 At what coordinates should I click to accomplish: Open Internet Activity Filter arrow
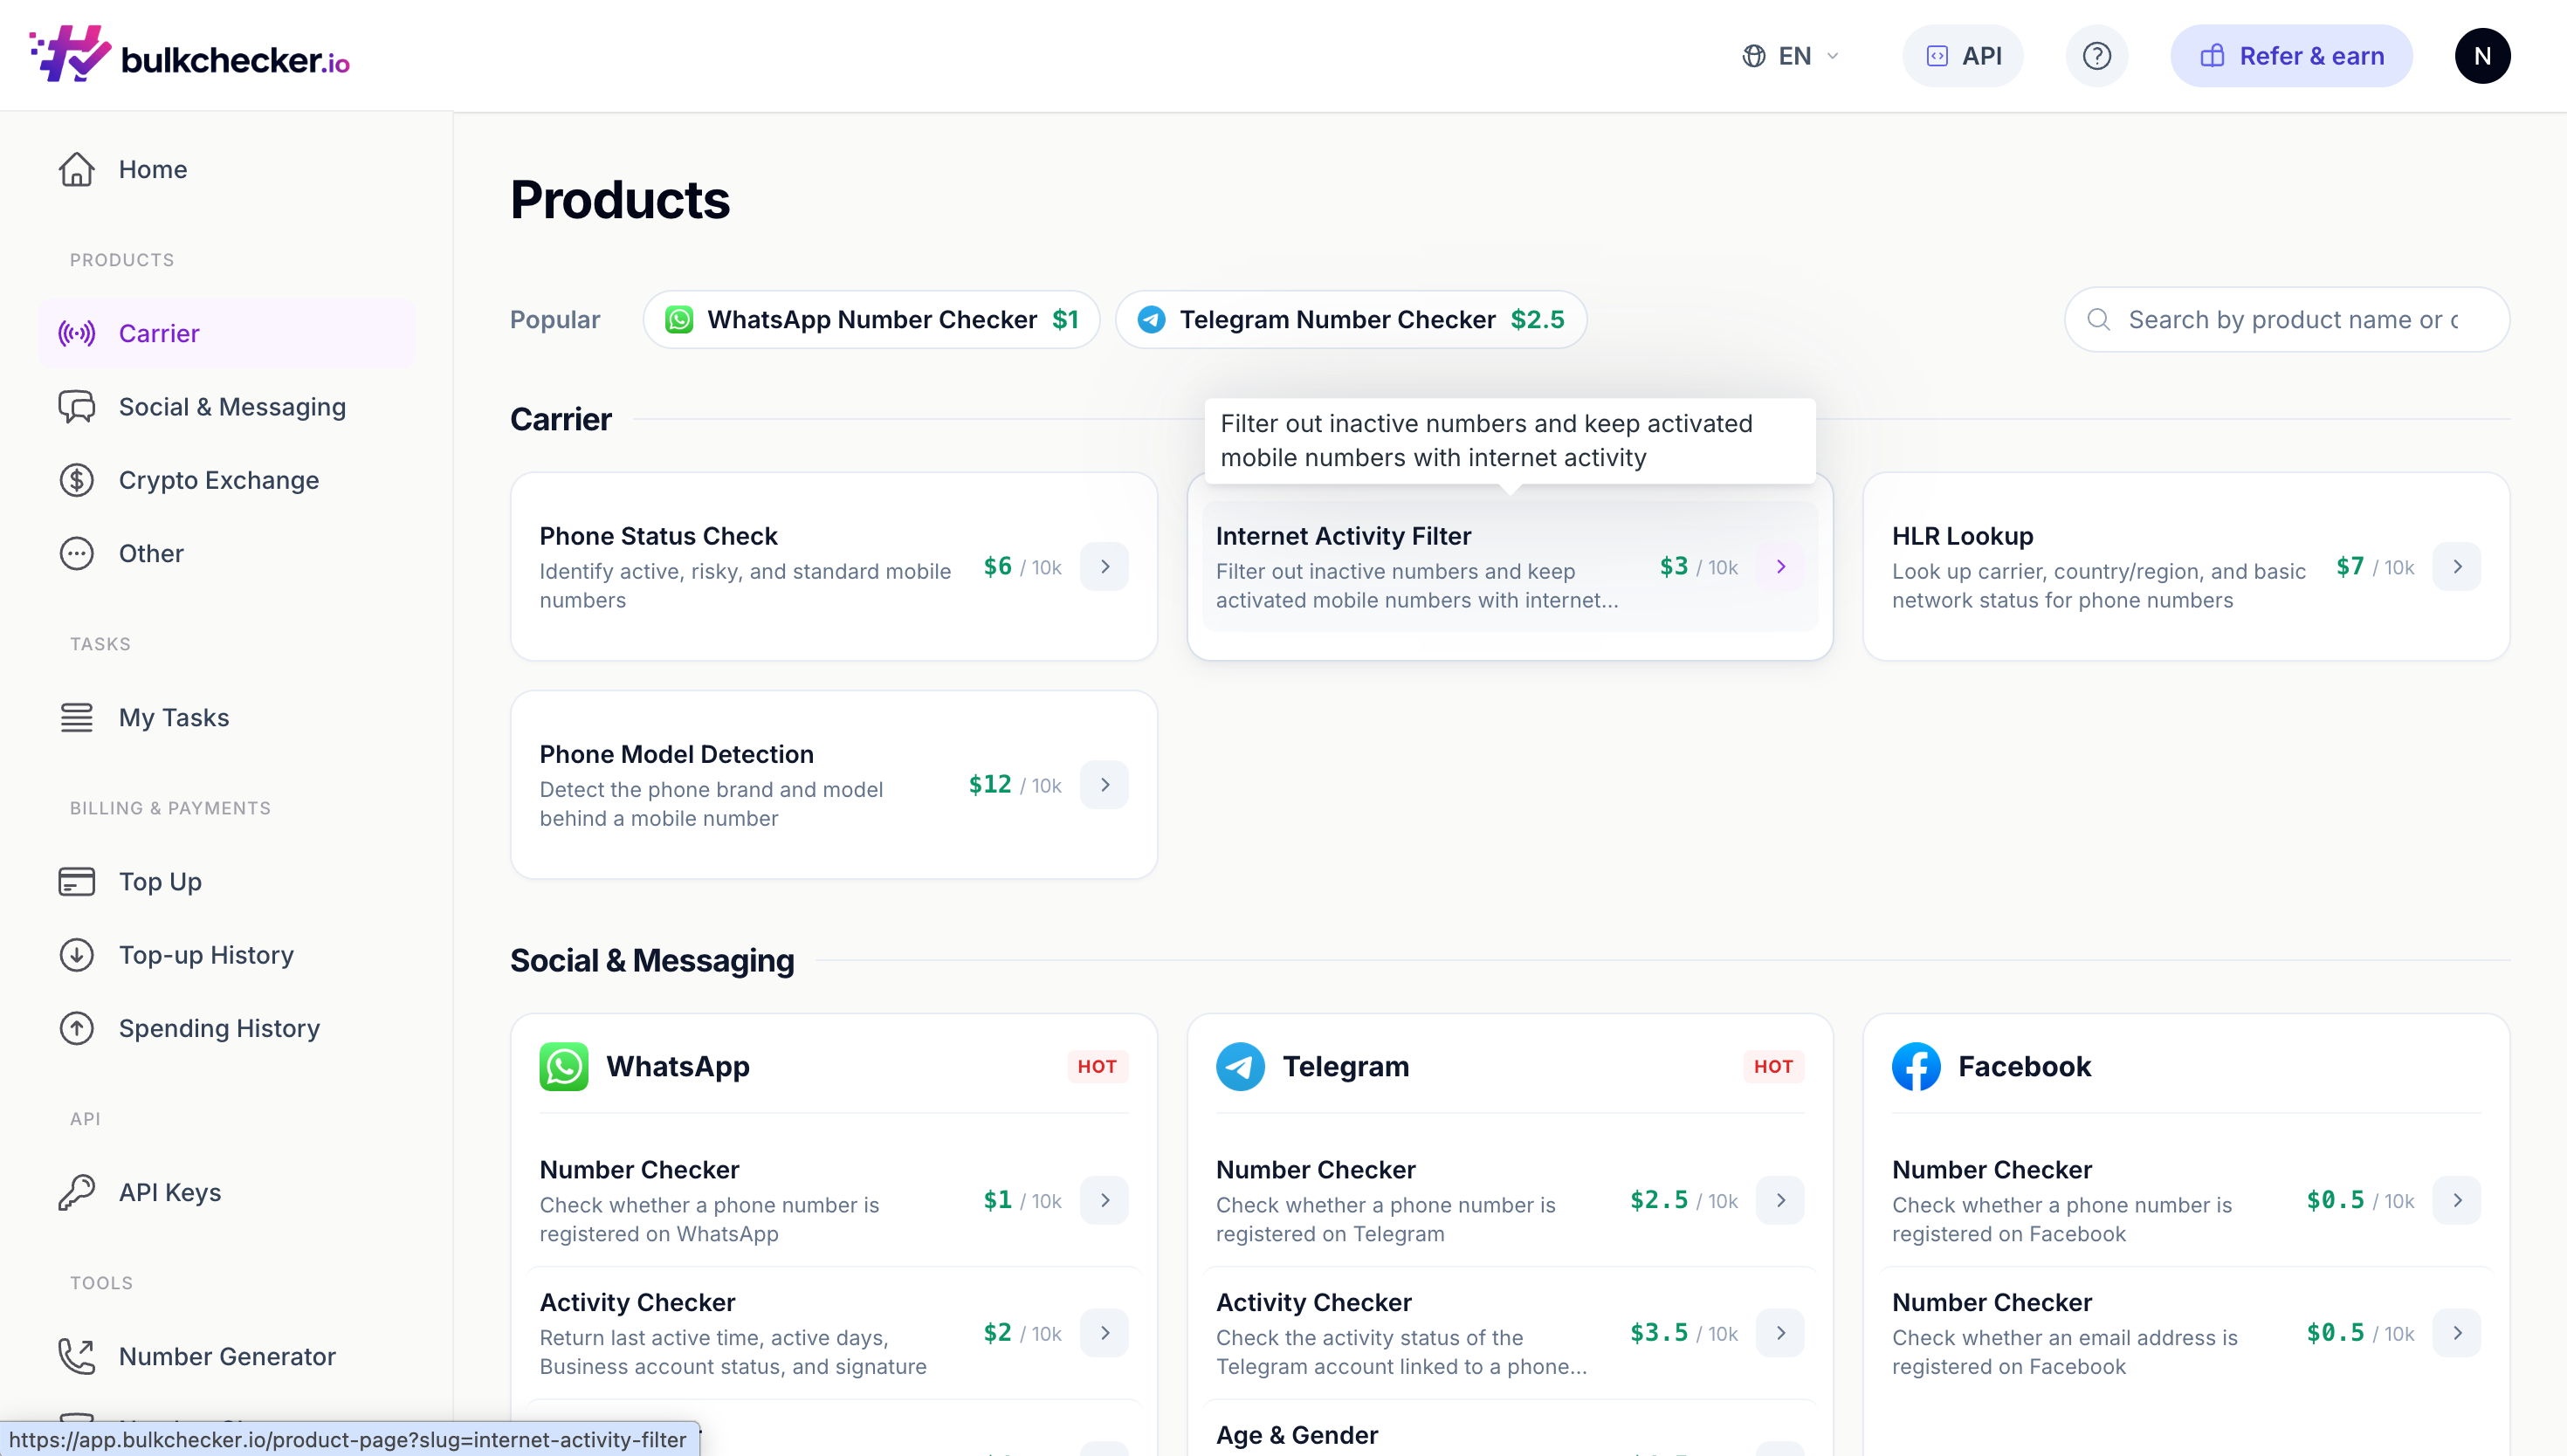[x=1780, y=566]
